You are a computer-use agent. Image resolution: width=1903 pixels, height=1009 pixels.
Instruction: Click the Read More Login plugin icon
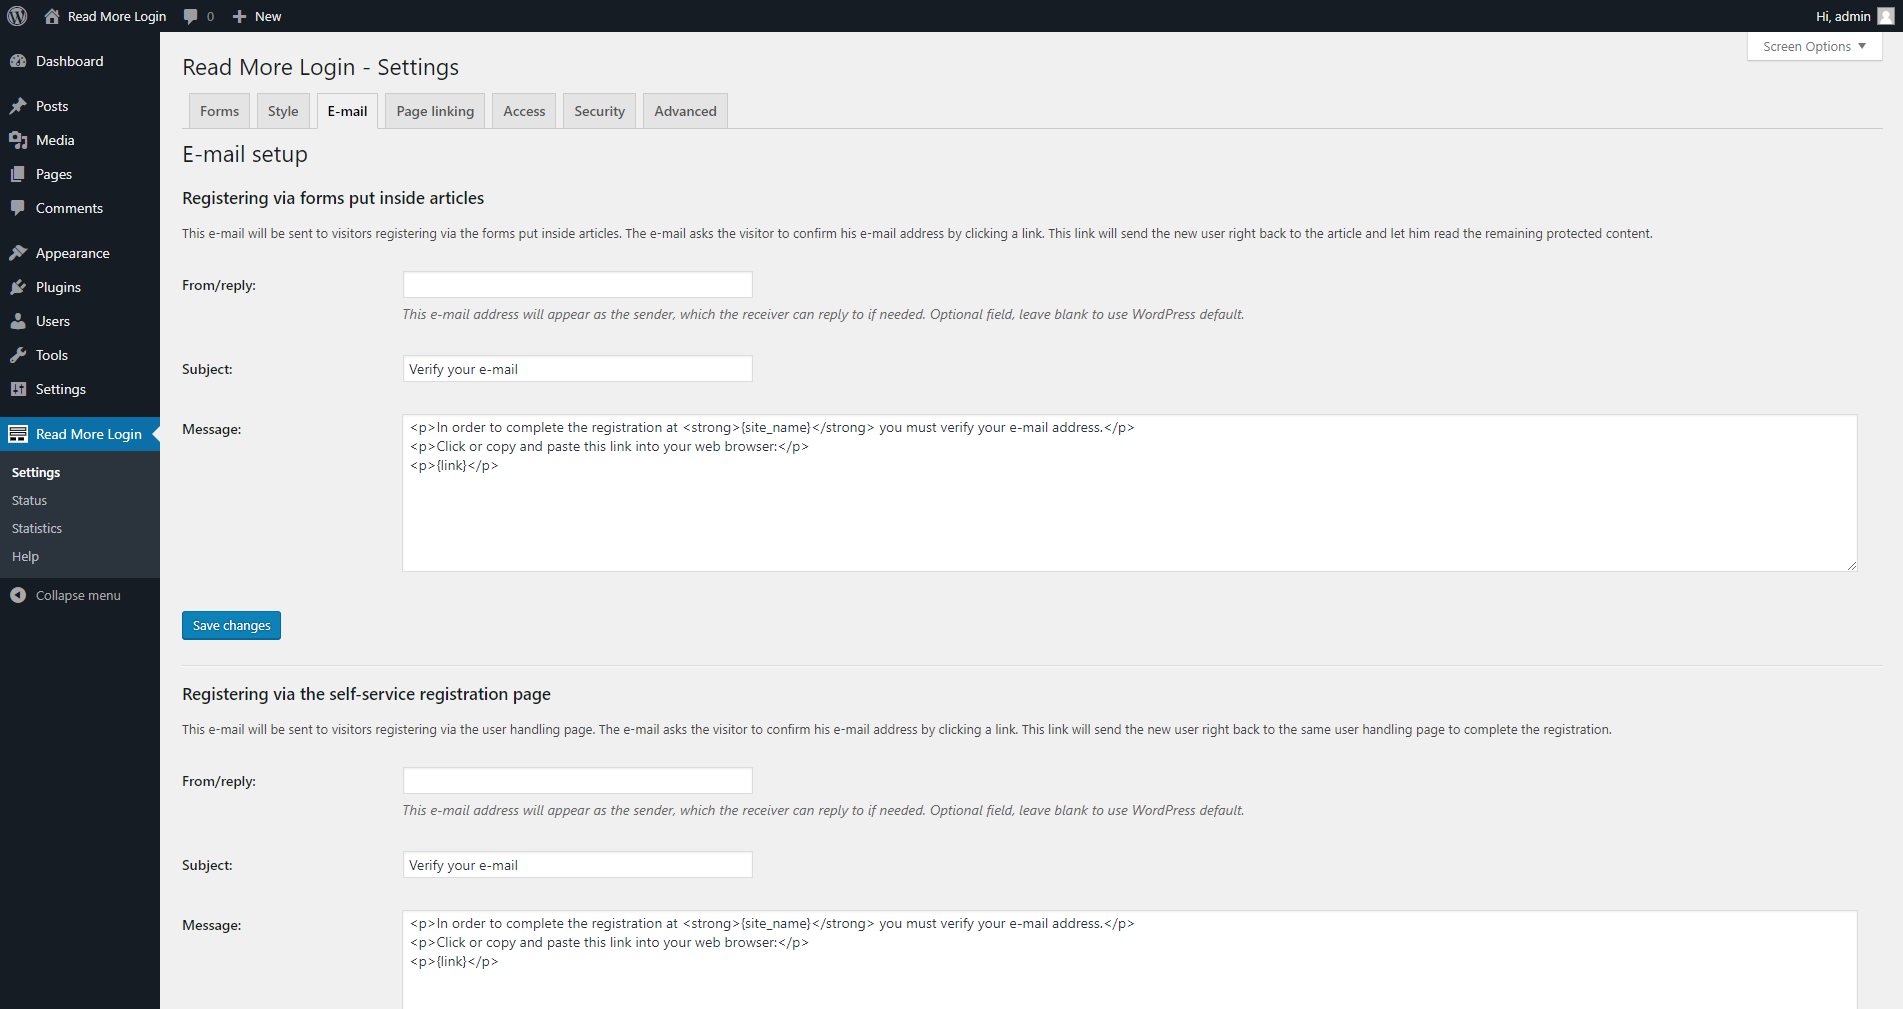(18, 433)
